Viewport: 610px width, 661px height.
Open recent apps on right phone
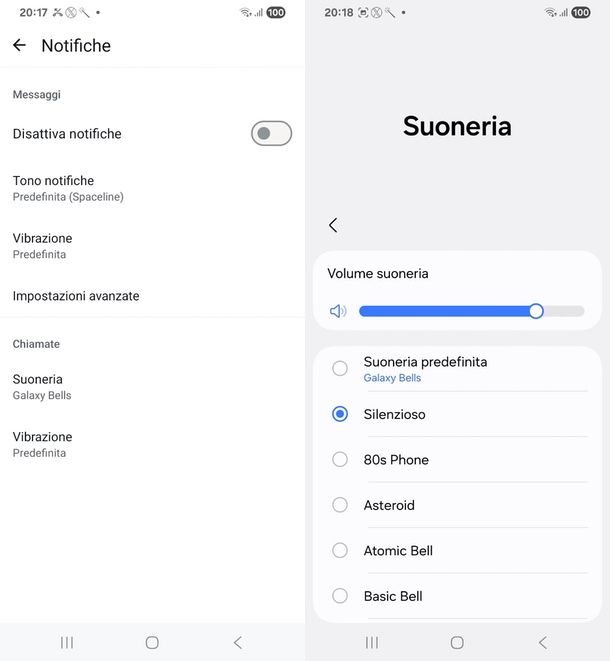coord(372,642)
